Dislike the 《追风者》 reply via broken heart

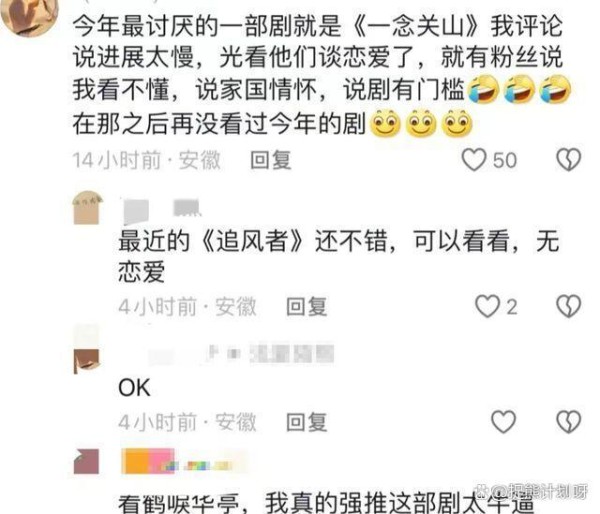click(569, 306)
